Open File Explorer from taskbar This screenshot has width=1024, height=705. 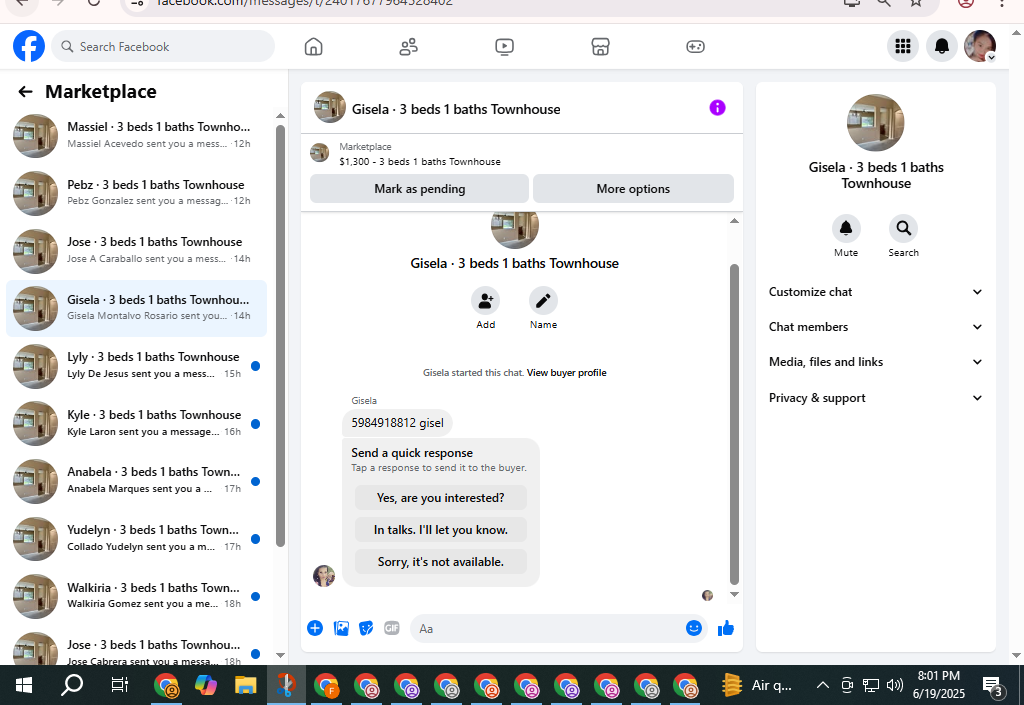pyautogui.click(x=246, y=685)
